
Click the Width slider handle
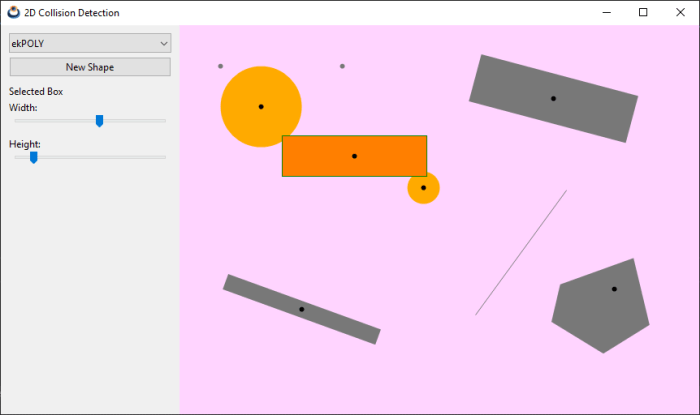tap(99, 121)
